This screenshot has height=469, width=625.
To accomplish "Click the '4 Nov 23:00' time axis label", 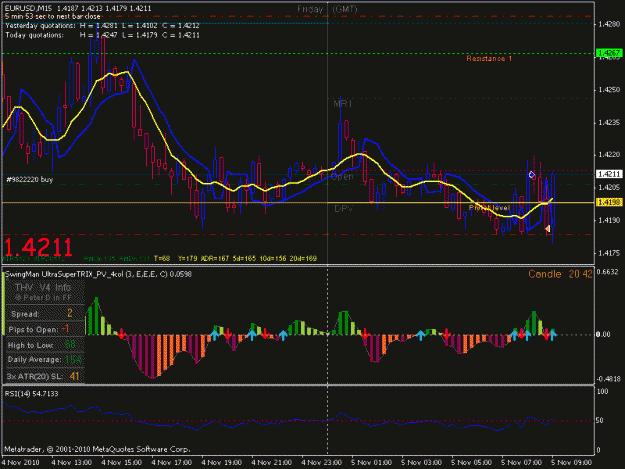I will coord(321,463).
